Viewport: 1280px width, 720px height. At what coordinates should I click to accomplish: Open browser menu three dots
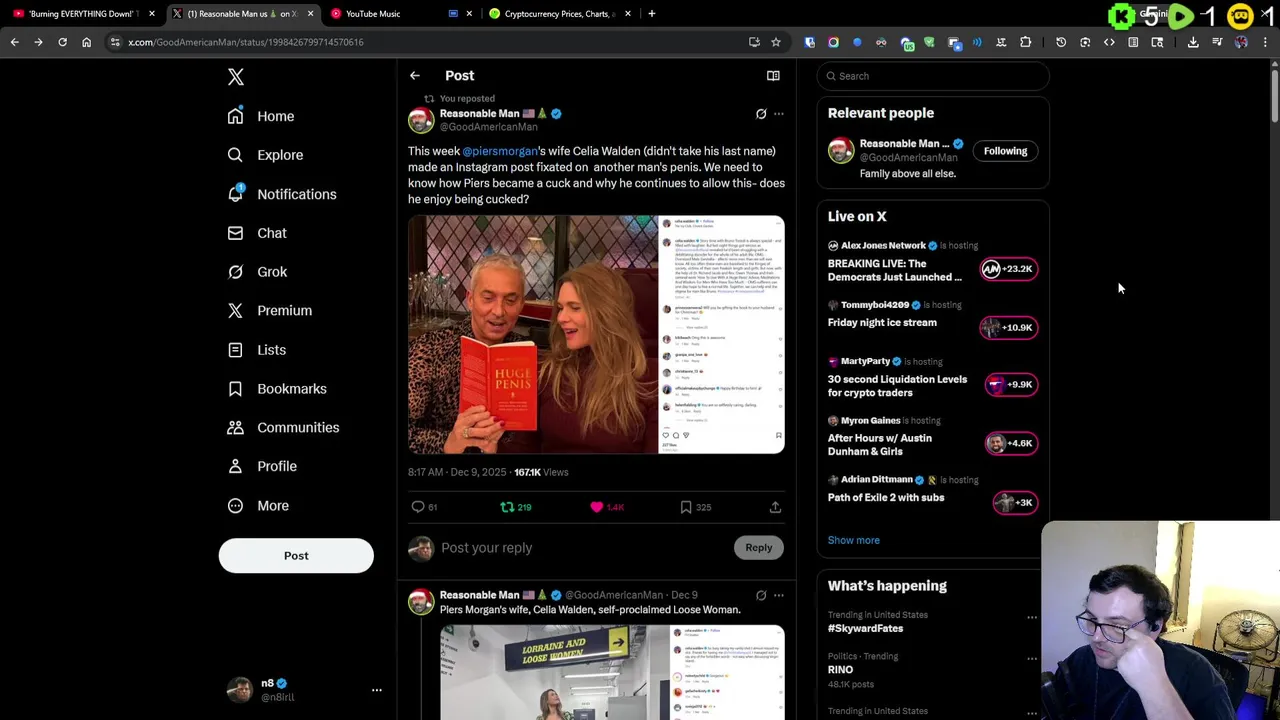coord(1265,42)
